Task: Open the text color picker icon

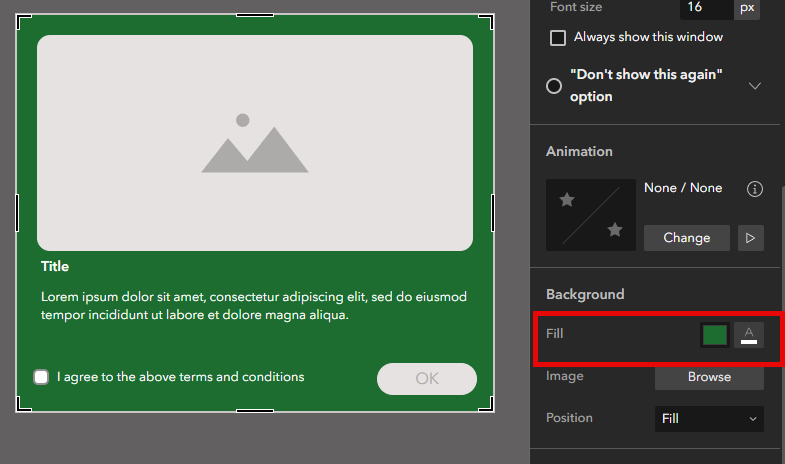Action: tap(749, 335)
